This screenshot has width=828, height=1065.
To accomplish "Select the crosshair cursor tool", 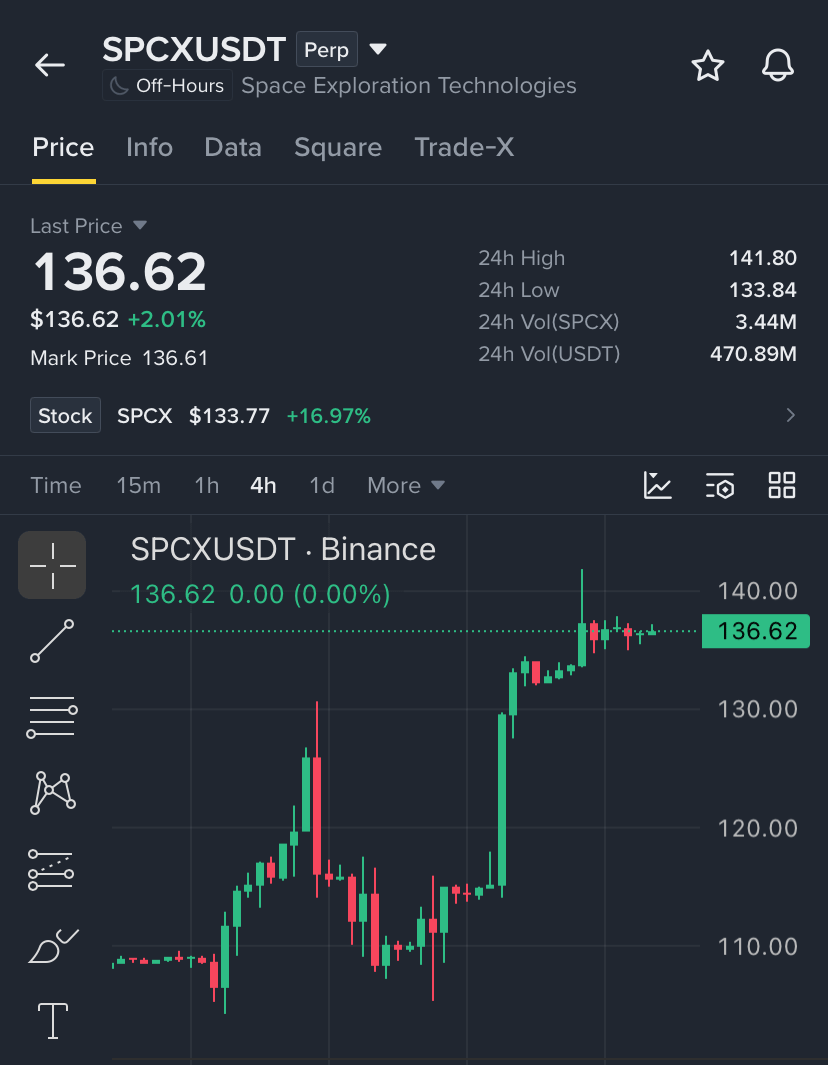I will click(52, 565).
